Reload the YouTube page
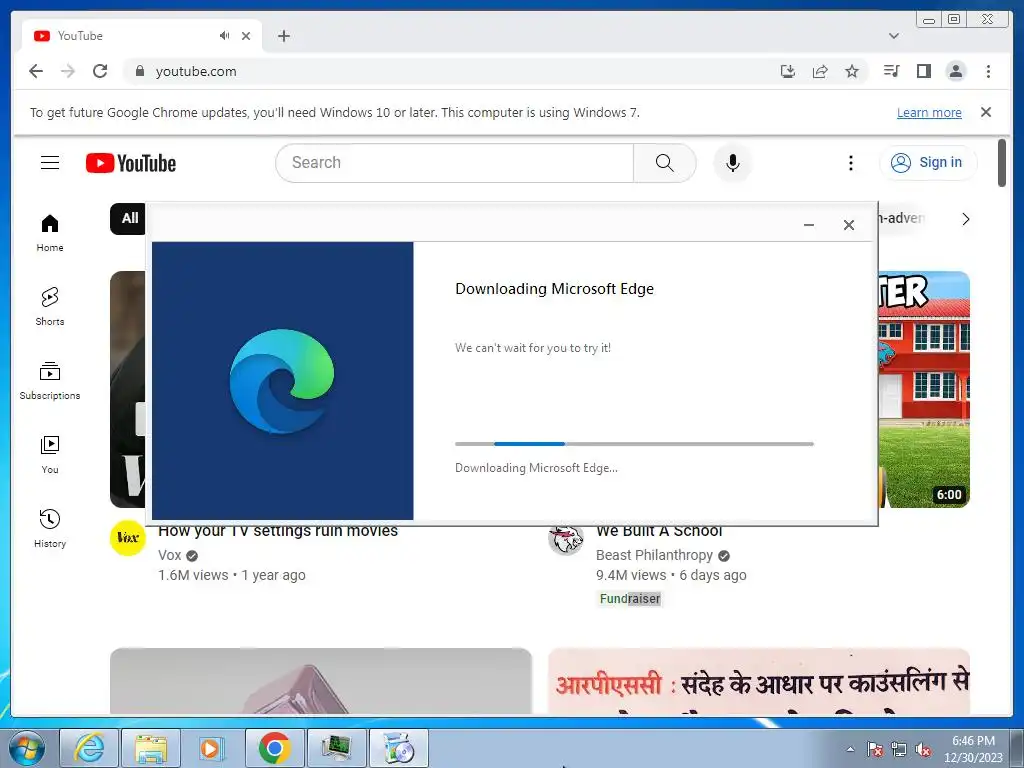Viewport: 1024px width, 768px height. [100, 71]
